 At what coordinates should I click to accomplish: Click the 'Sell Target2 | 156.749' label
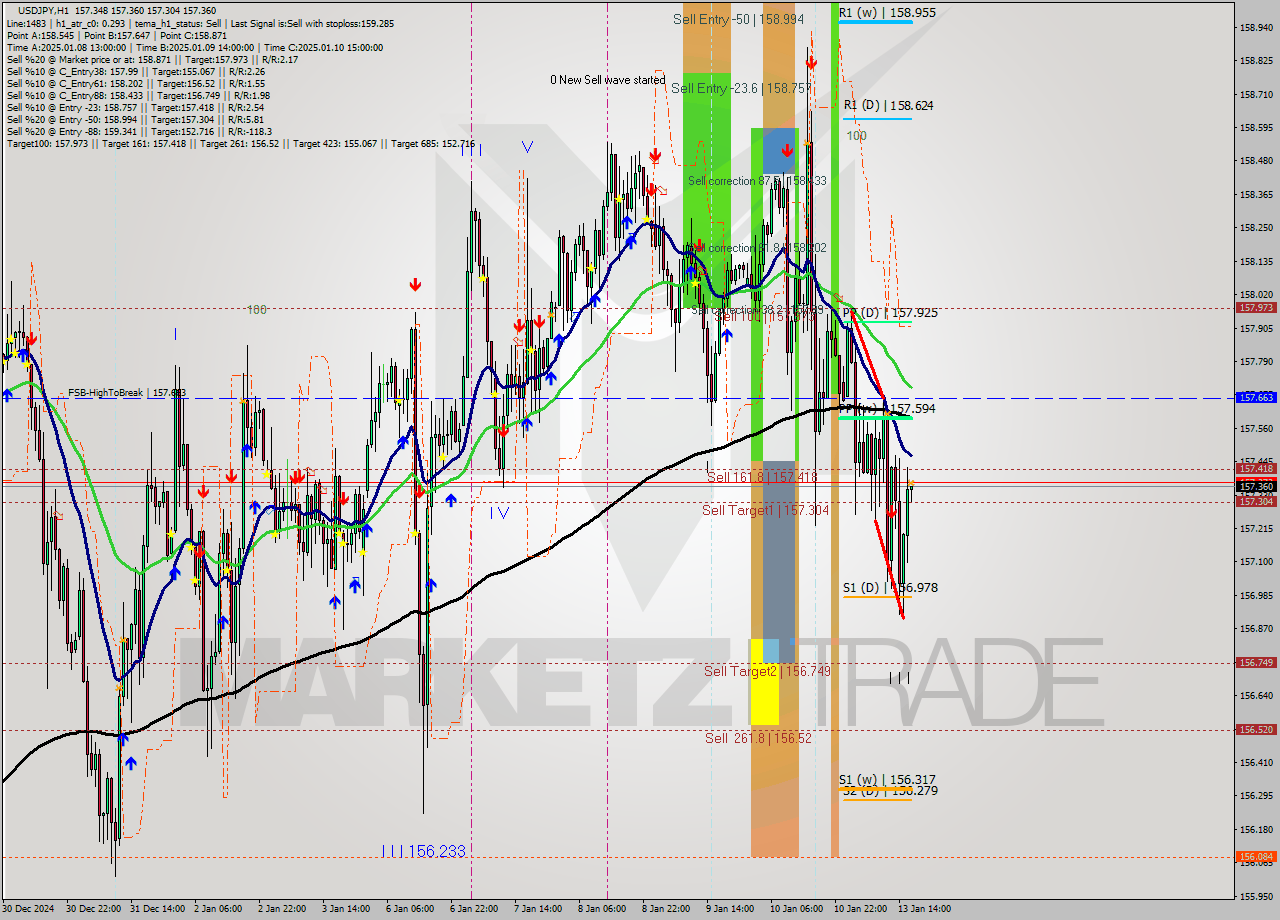click(767, 671)
